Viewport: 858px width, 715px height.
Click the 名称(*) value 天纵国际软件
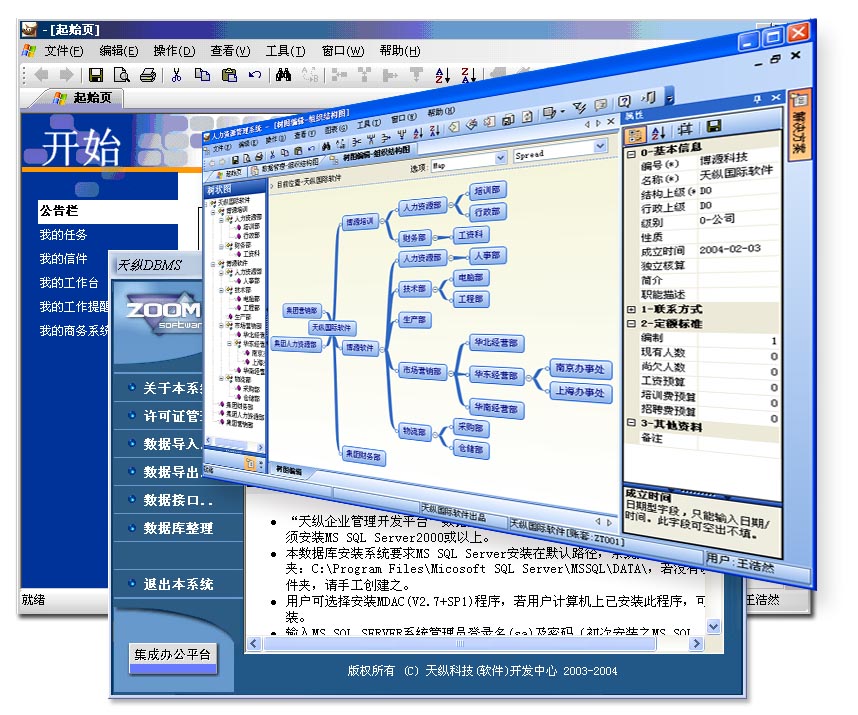736,173
